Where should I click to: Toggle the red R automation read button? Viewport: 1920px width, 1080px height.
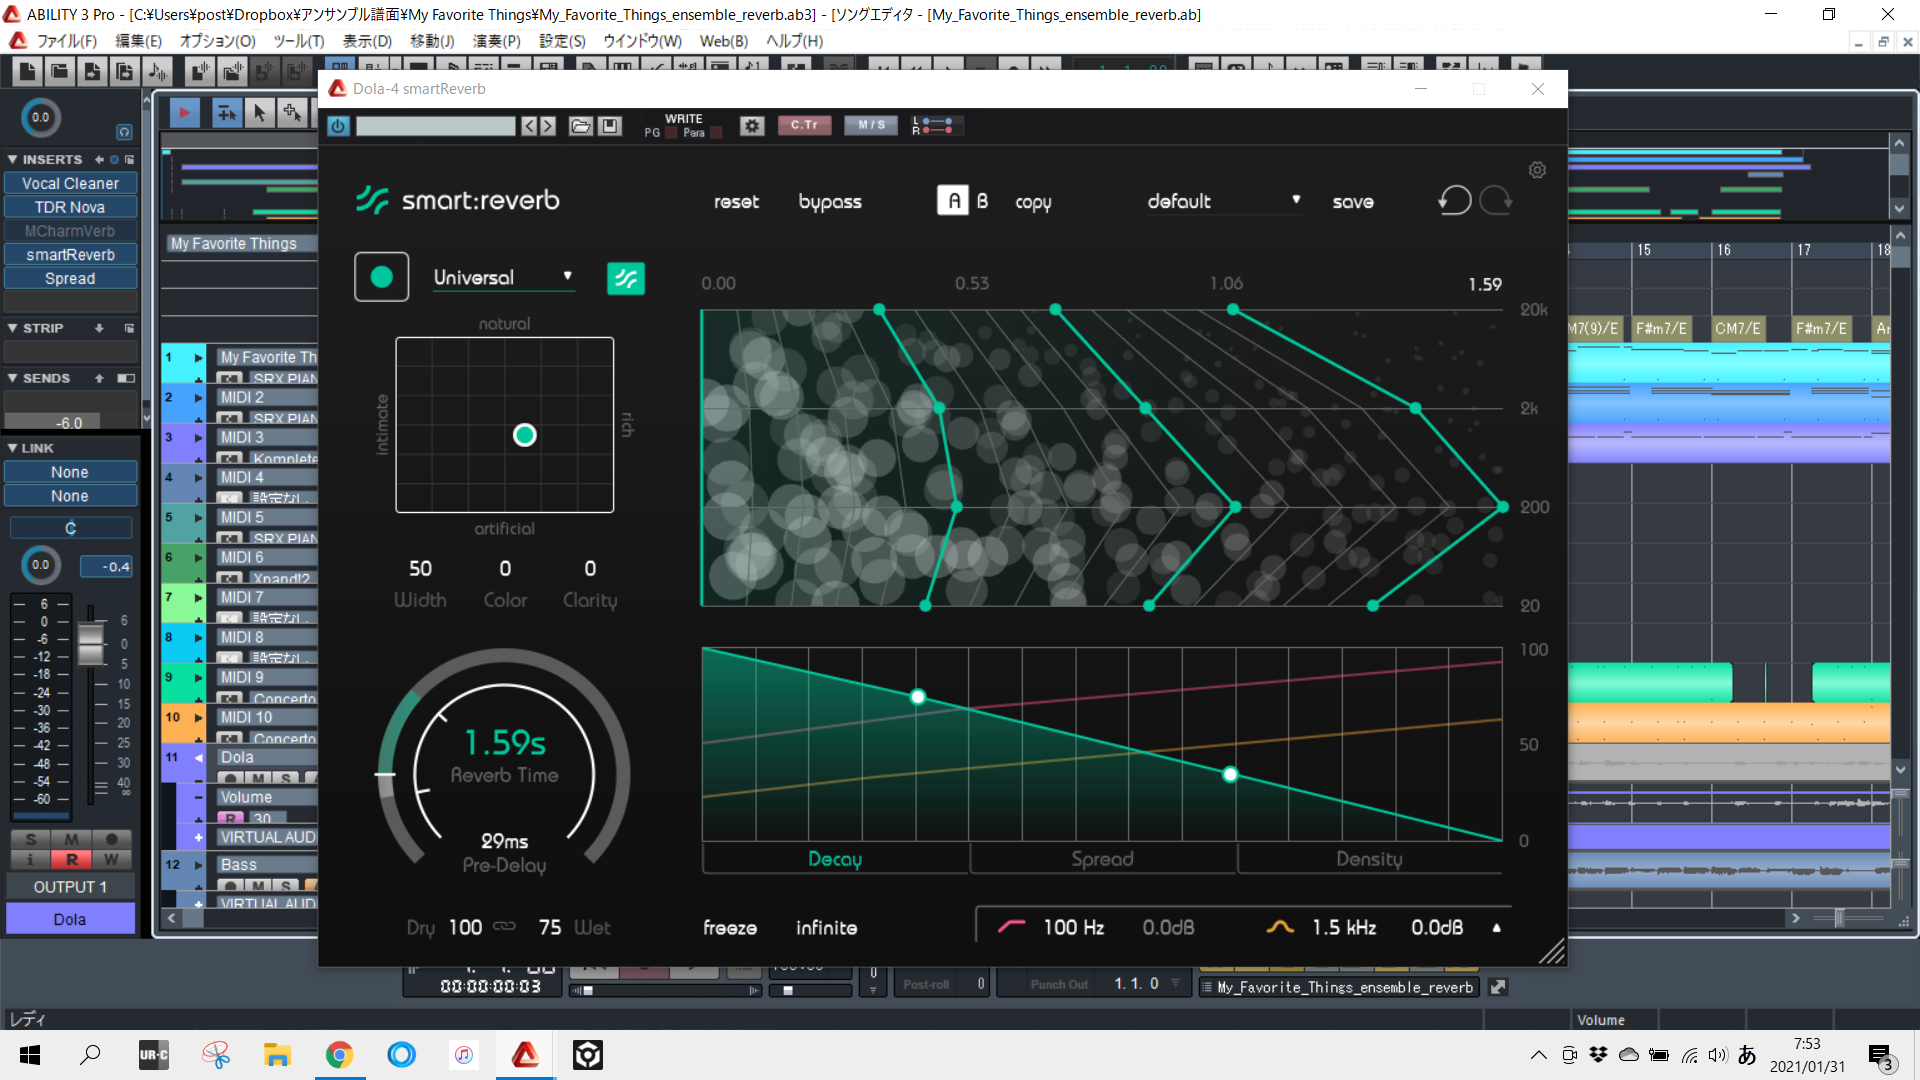pyautogui.click(x=71, y=859)
